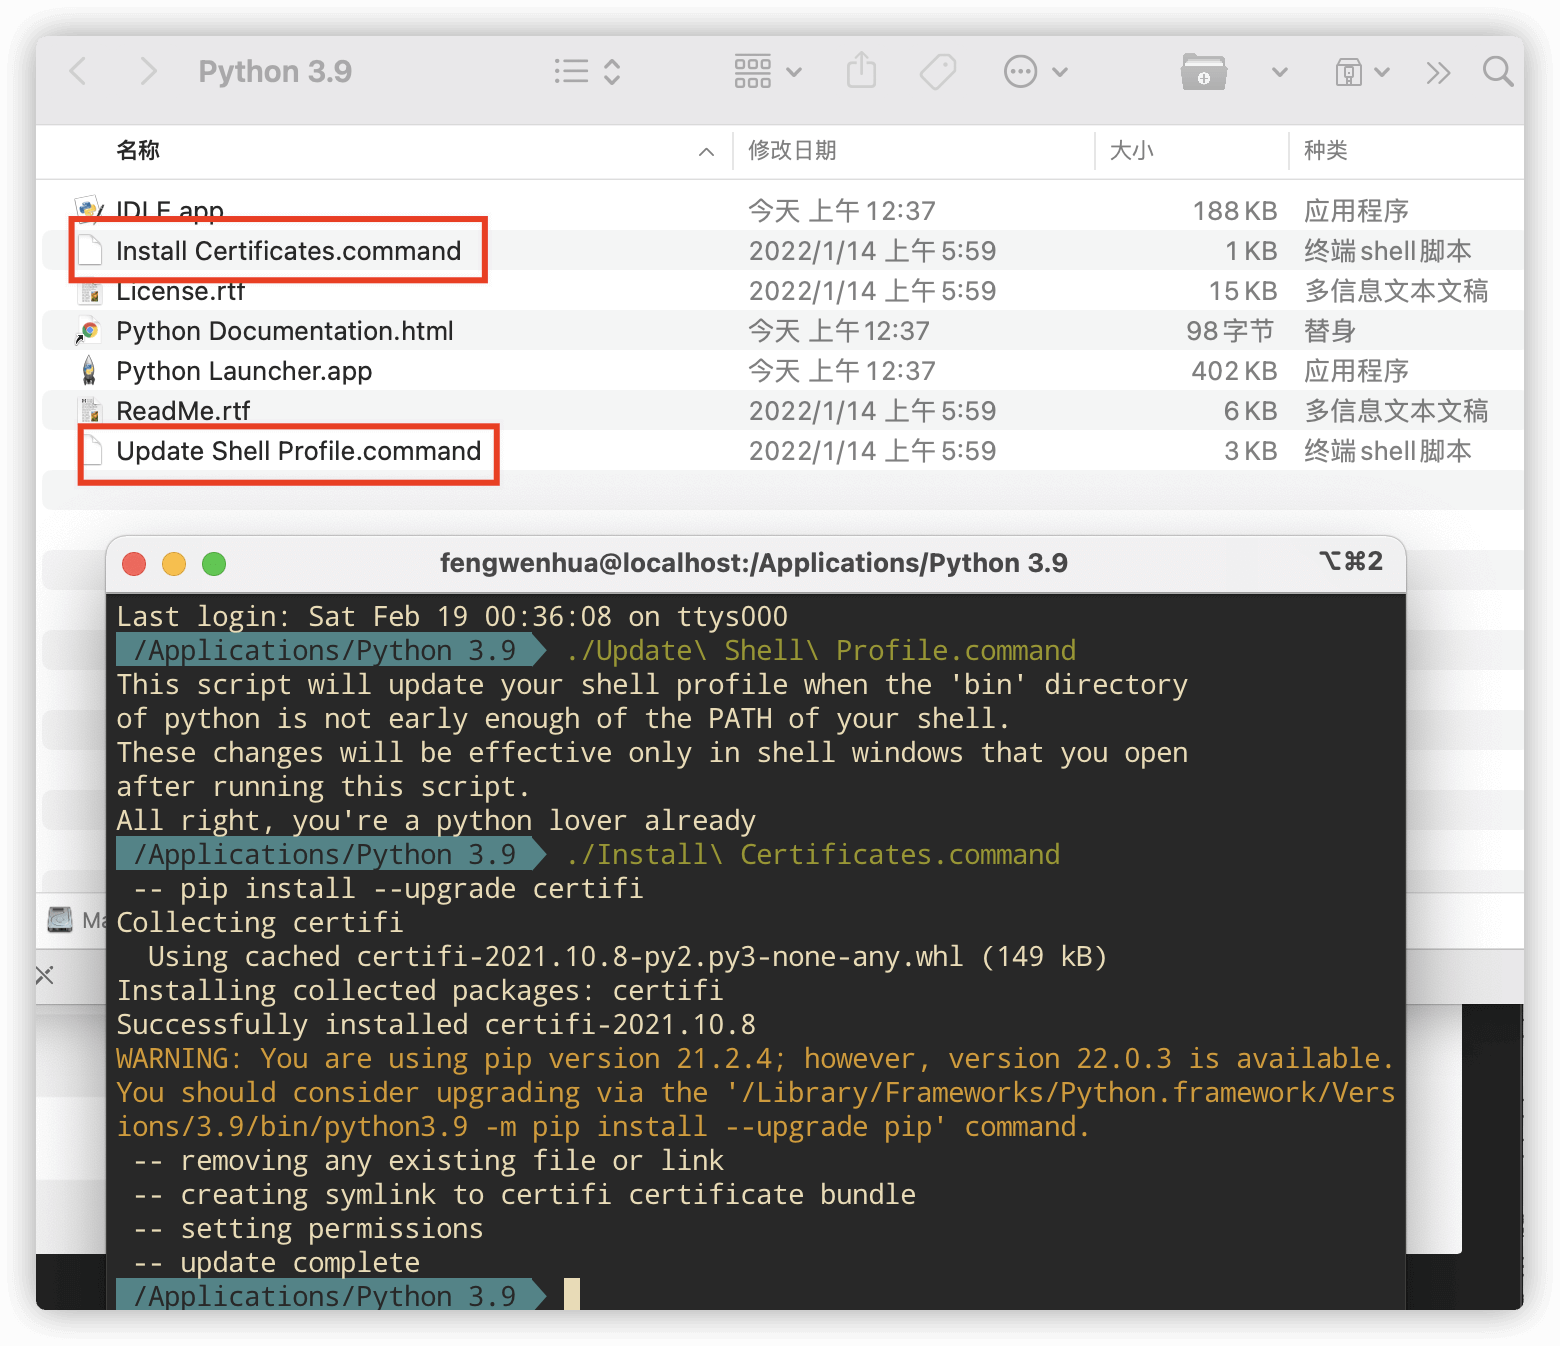Select Python Launcher.app file
This screenshot has width=1560, height=1346.
click(780, 370)
